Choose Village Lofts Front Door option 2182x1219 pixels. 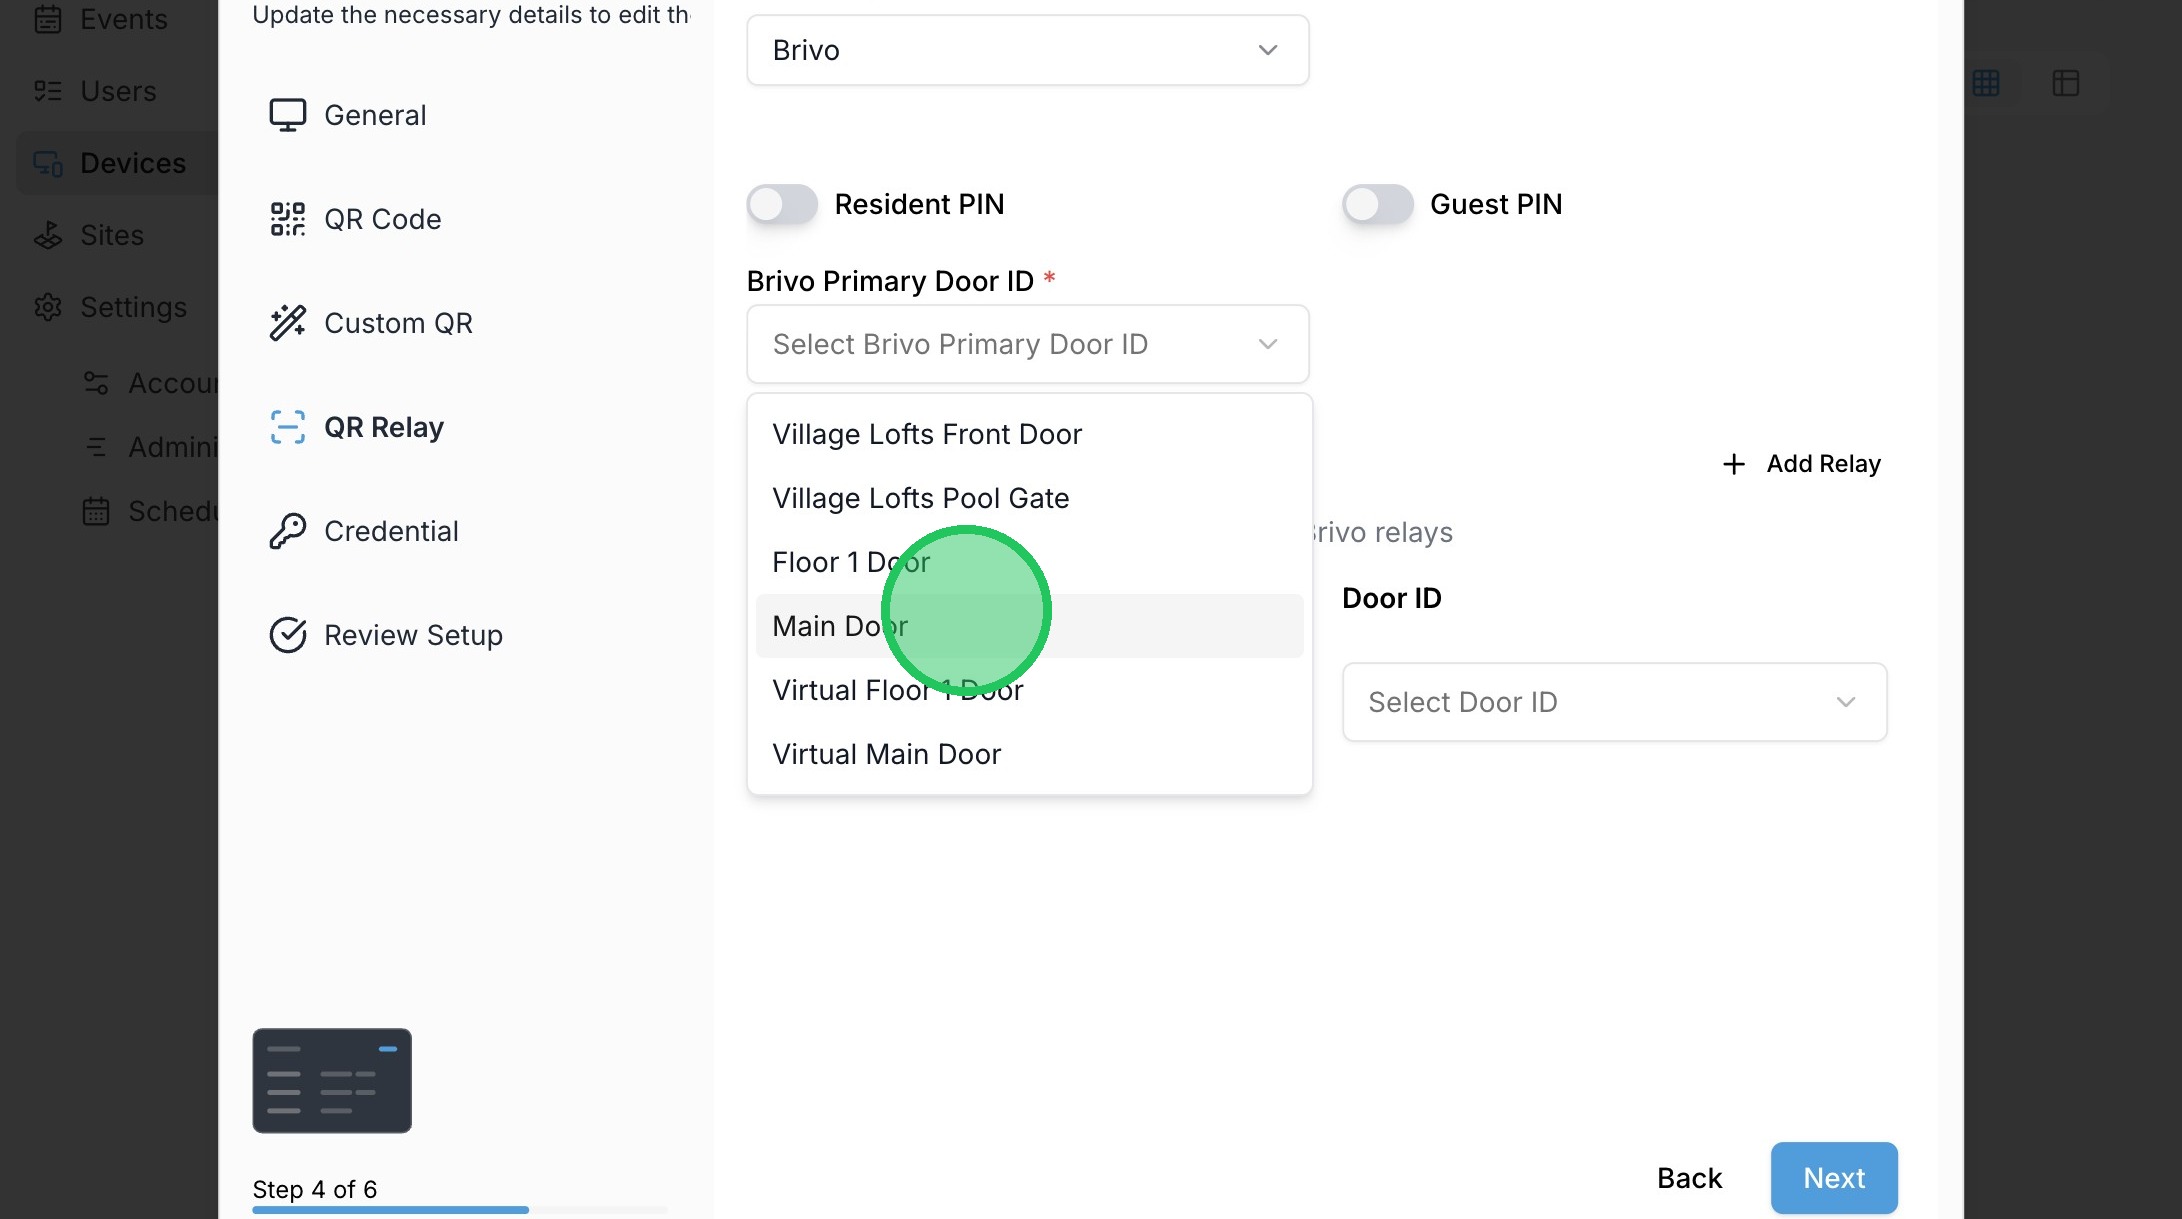[x=926, y=434]
